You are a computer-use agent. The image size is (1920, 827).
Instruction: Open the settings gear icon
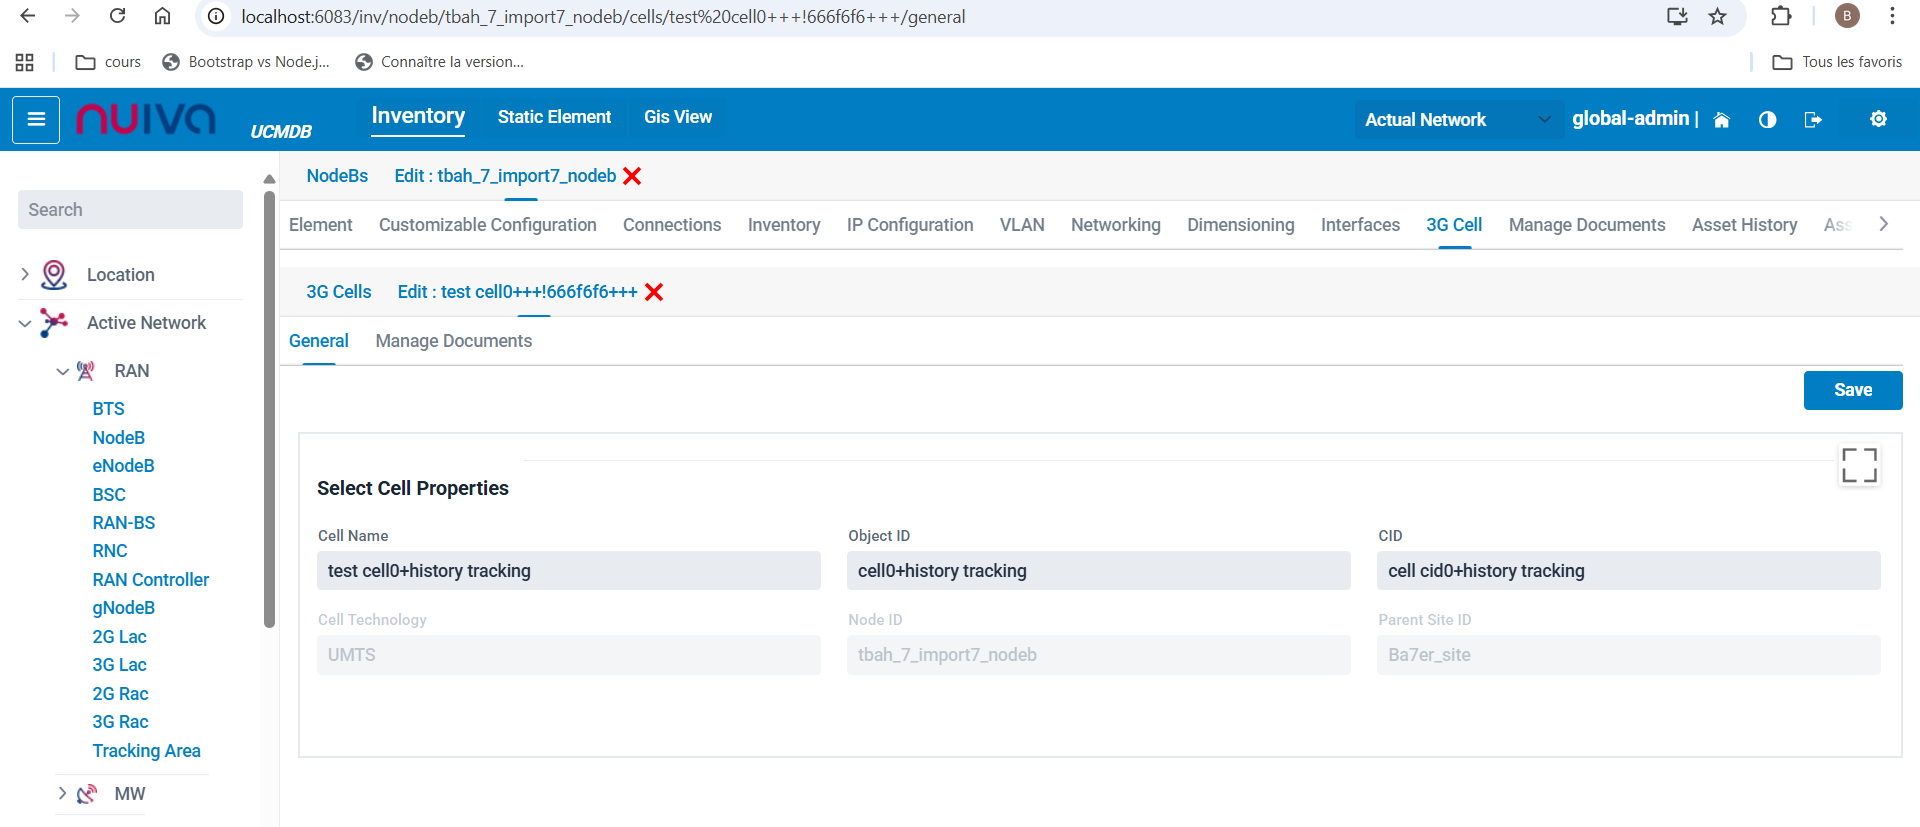point(1878,119)
